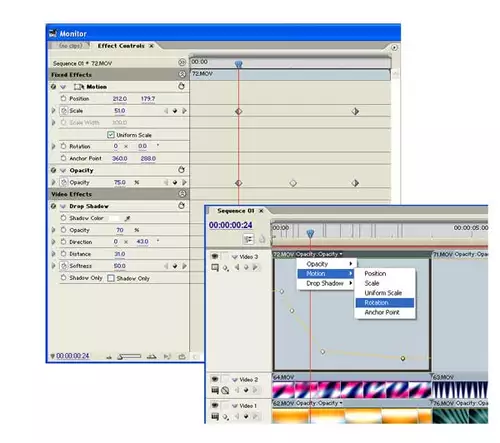This screenshot has width=500, height=443.
Task: Expand the Softness parameter
Action: pyautogui.click(x=53, y=266)
